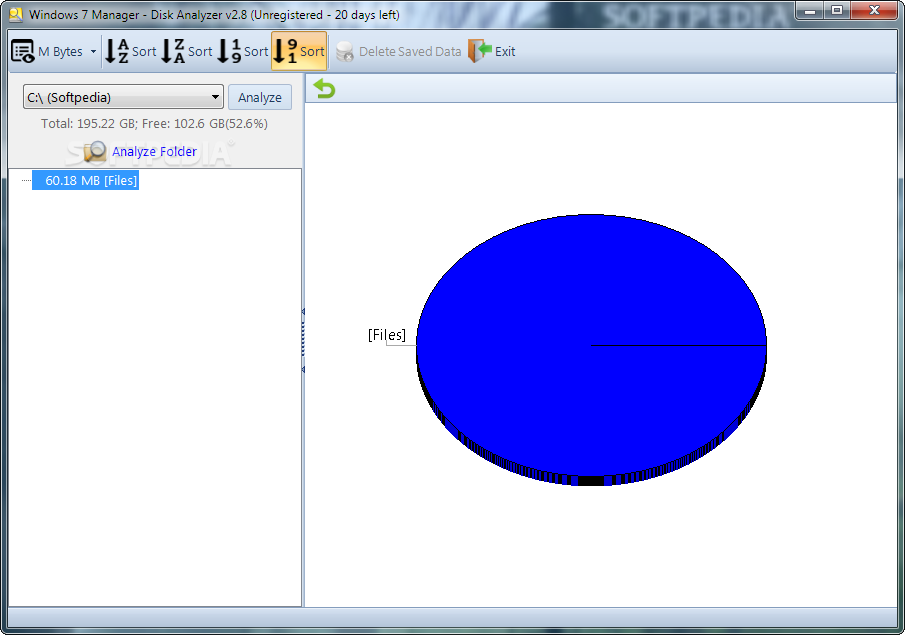Click the pane splitter collapse handle
This screenshot has height=635, width=905.
tap(303, 341)
